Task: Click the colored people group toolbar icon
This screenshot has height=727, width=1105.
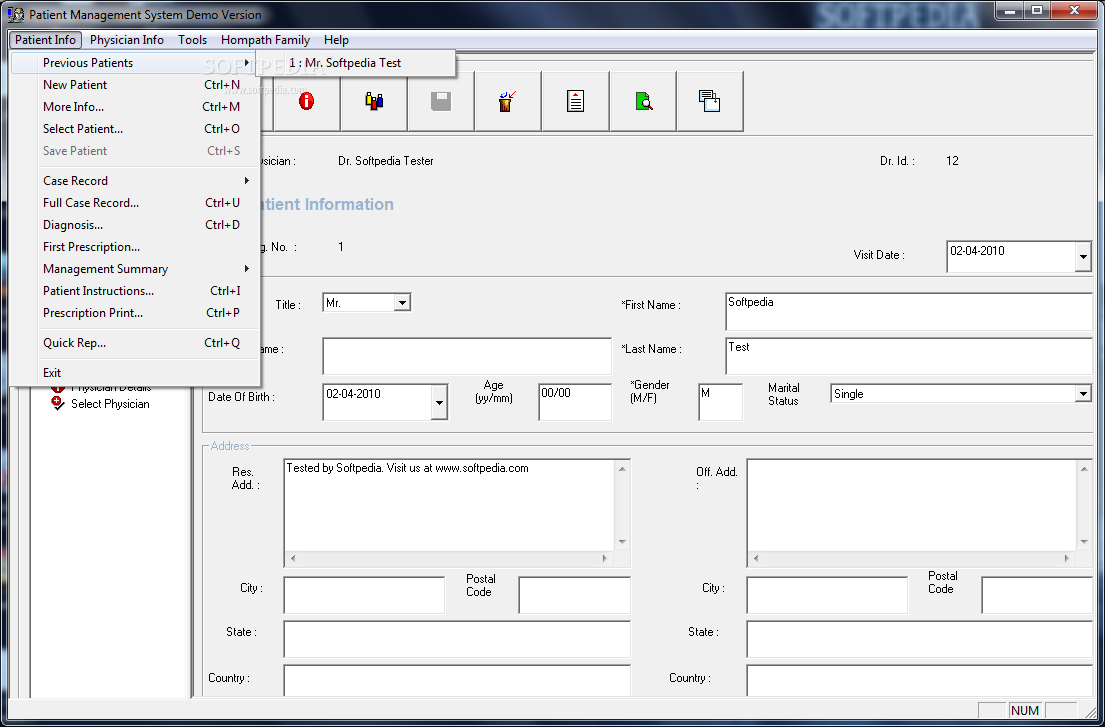Action: click(x=374, y=101)
